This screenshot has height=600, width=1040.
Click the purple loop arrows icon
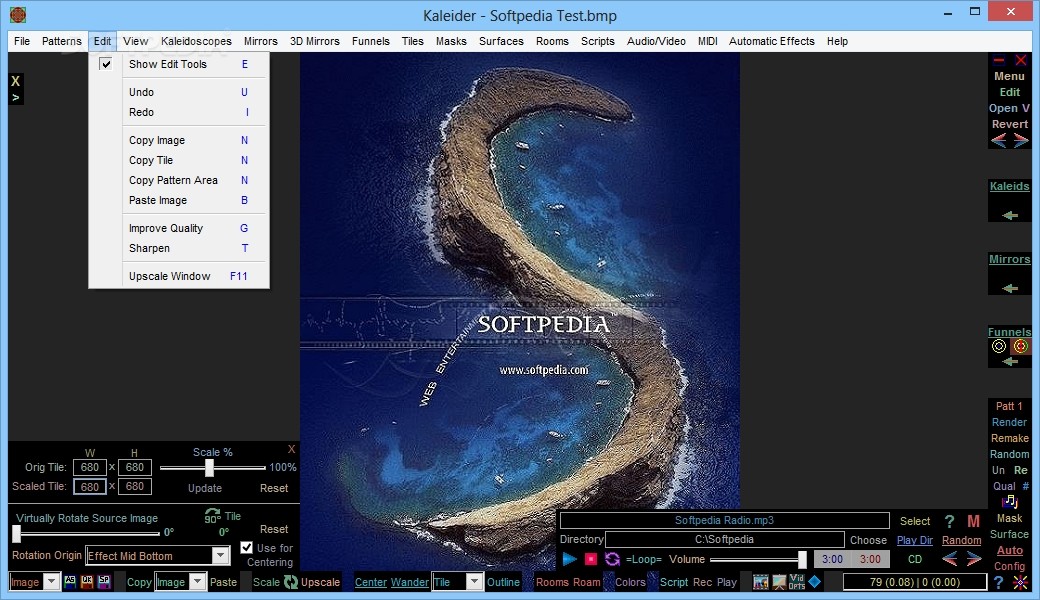point(612,559)
